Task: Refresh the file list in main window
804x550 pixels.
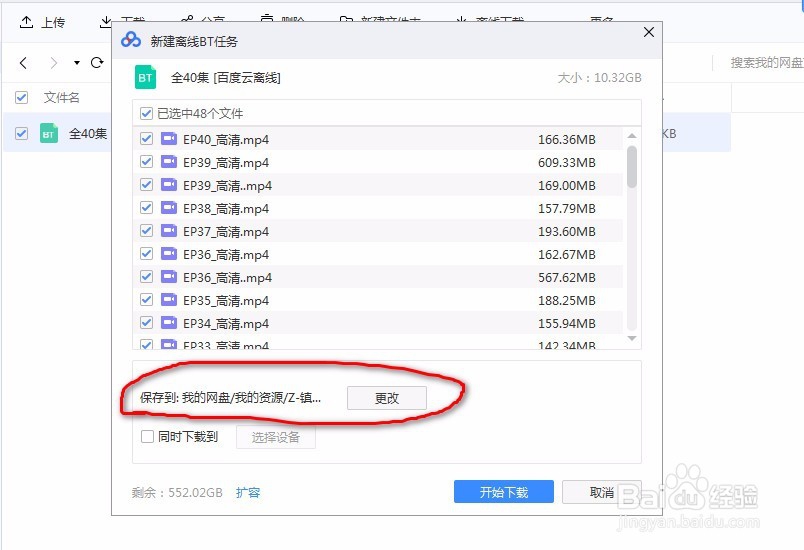Action: pos(97,63)
